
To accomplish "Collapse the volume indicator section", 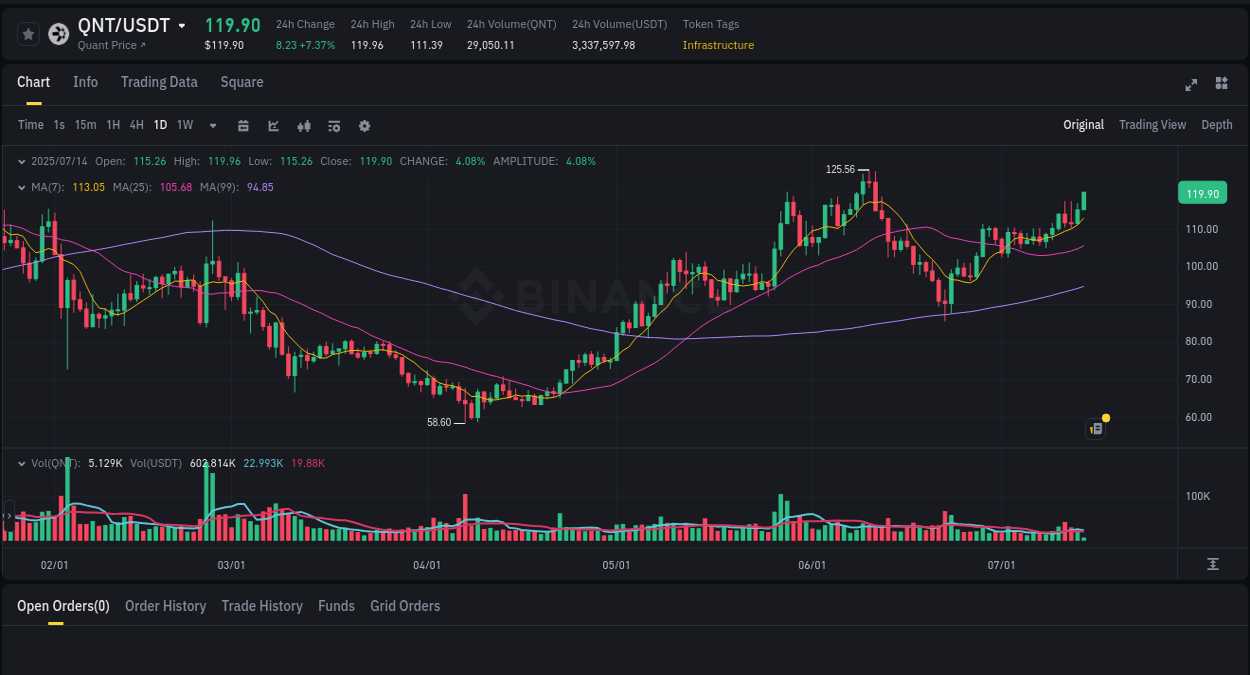I will 22,464.
